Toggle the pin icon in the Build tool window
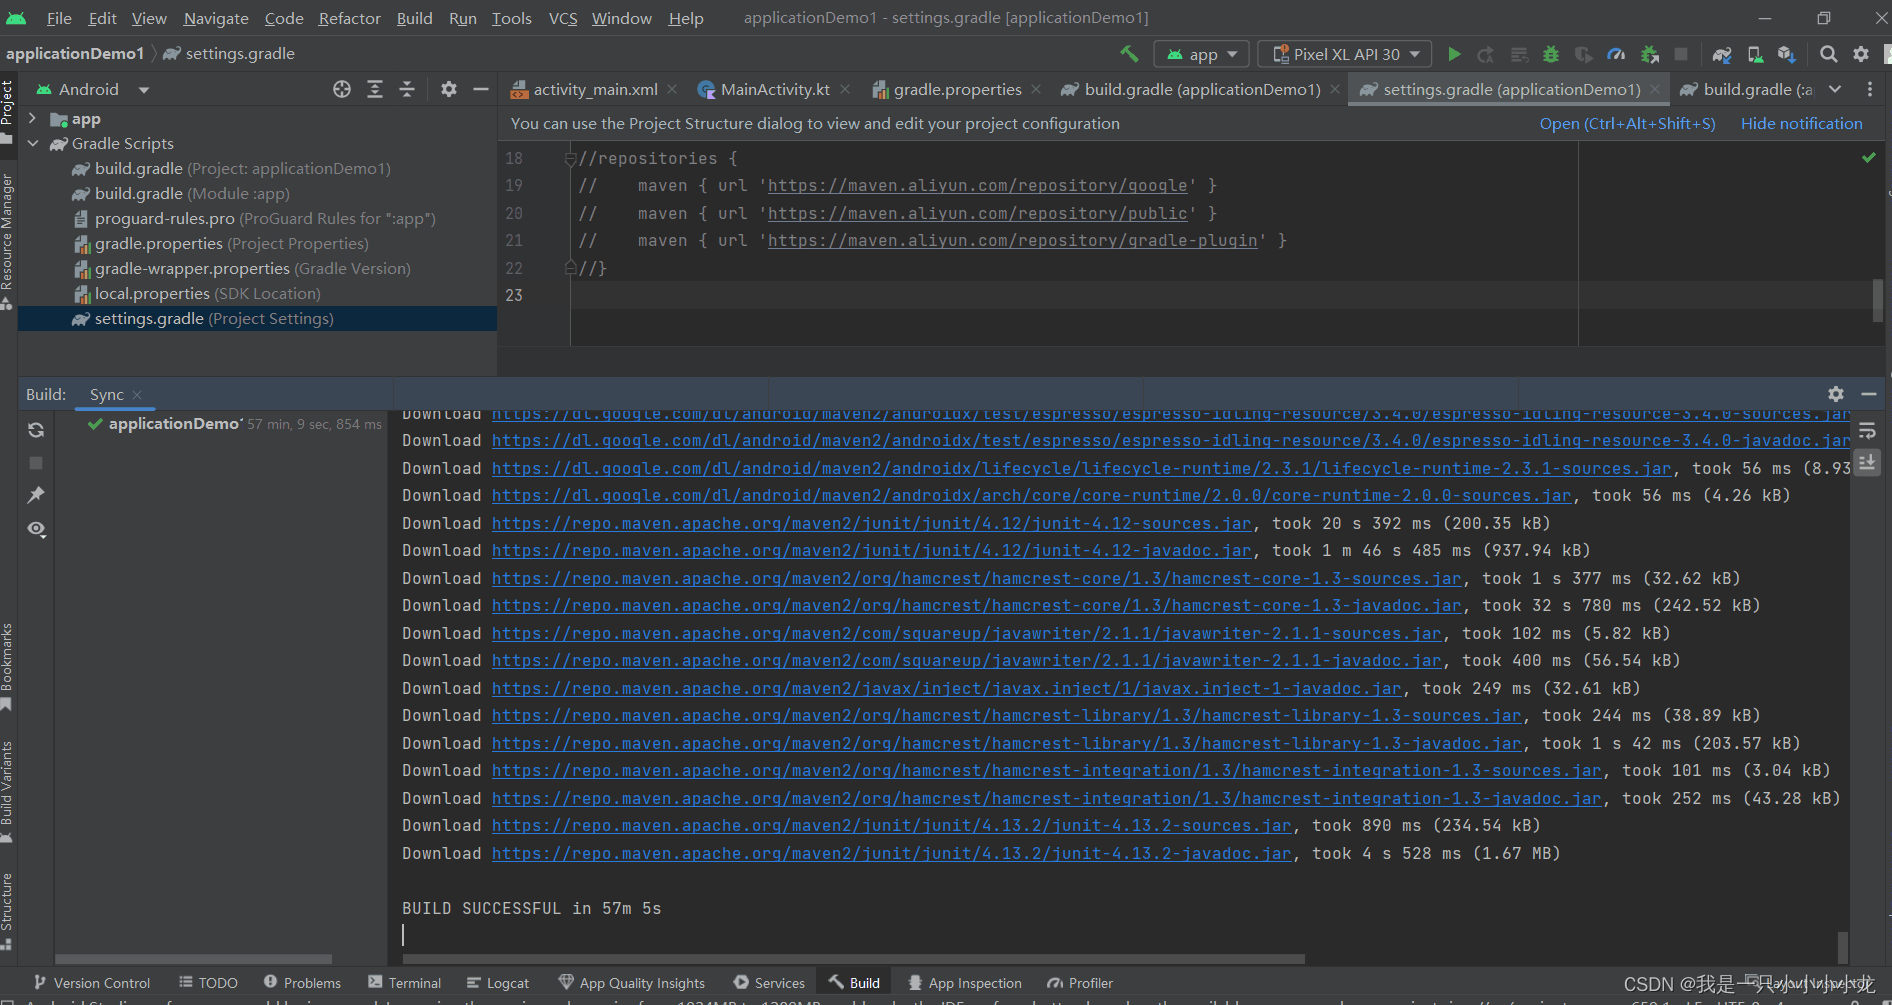Viewport: 1892px width, 1005px height. (x=36, y=495)
